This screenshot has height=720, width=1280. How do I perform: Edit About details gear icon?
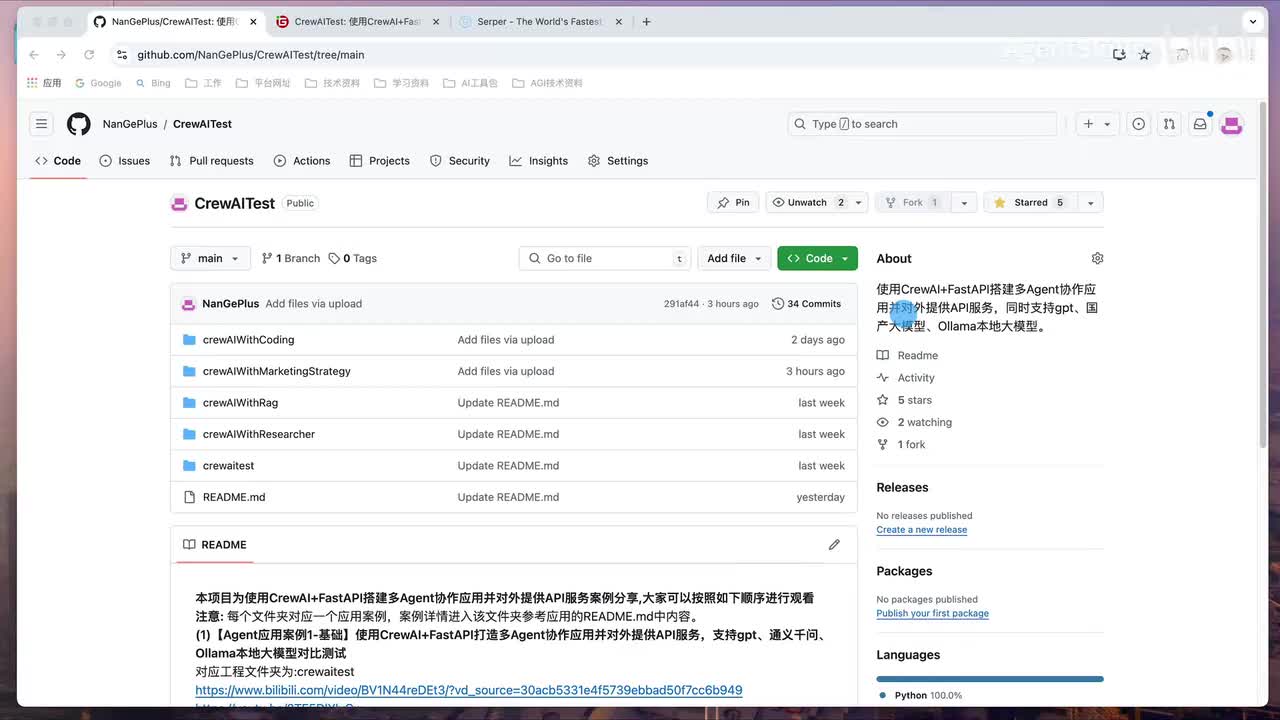(x=1097, y=258)
